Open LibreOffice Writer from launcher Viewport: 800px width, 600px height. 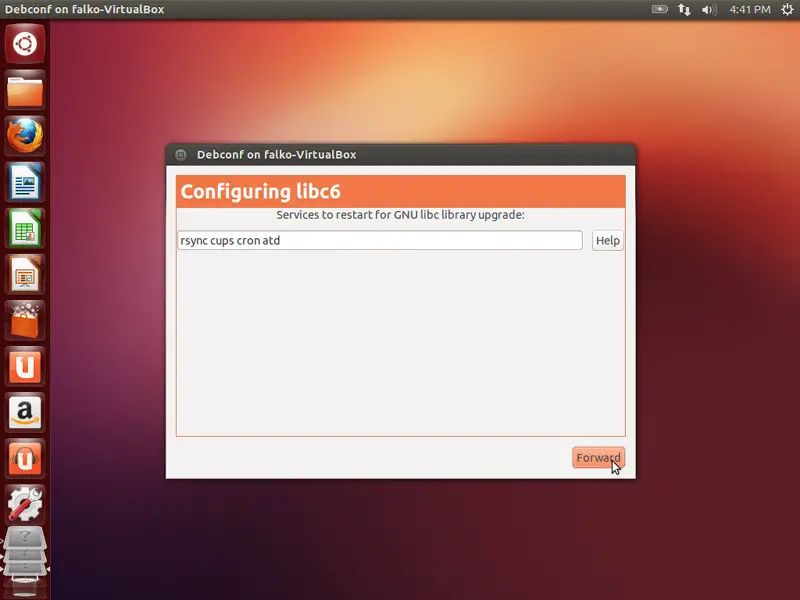25,182
